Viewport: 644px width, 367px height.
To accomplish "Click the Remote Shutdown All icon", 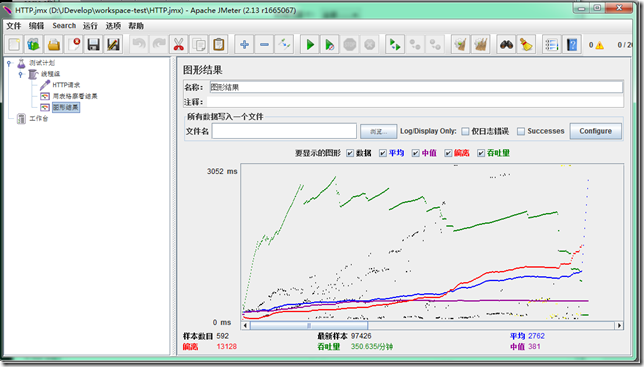I will tap(435, 44).
